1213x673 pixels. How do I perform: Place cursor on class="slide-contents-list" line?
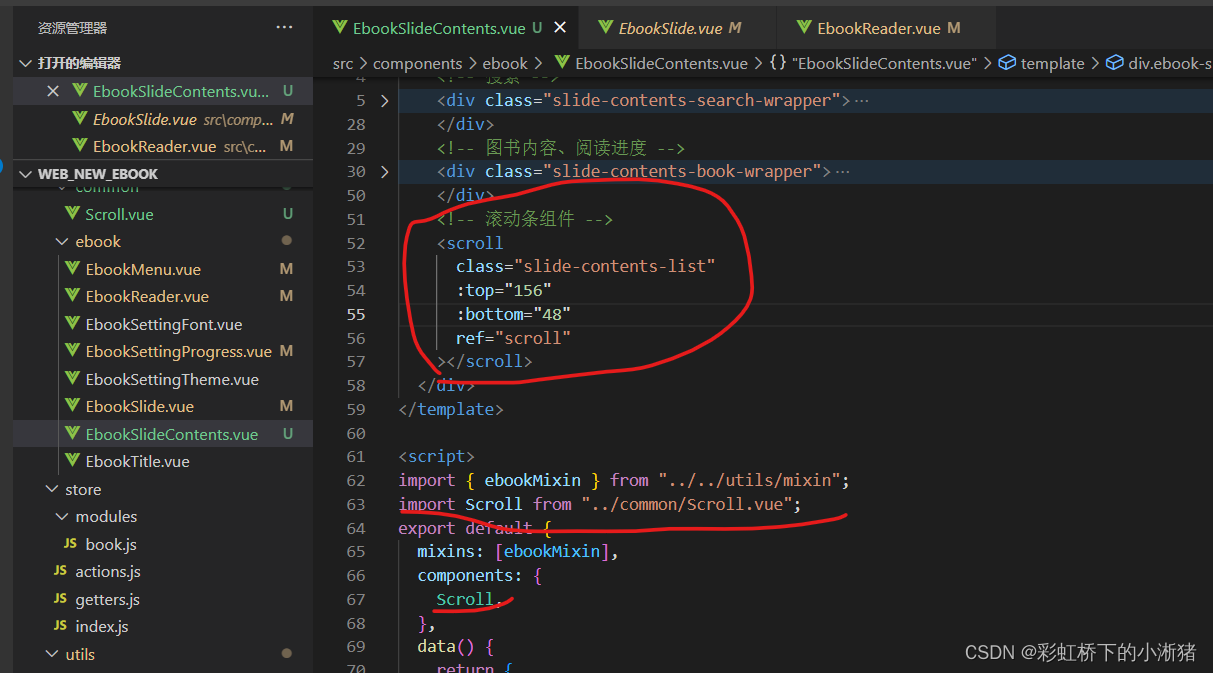(586, 266)
